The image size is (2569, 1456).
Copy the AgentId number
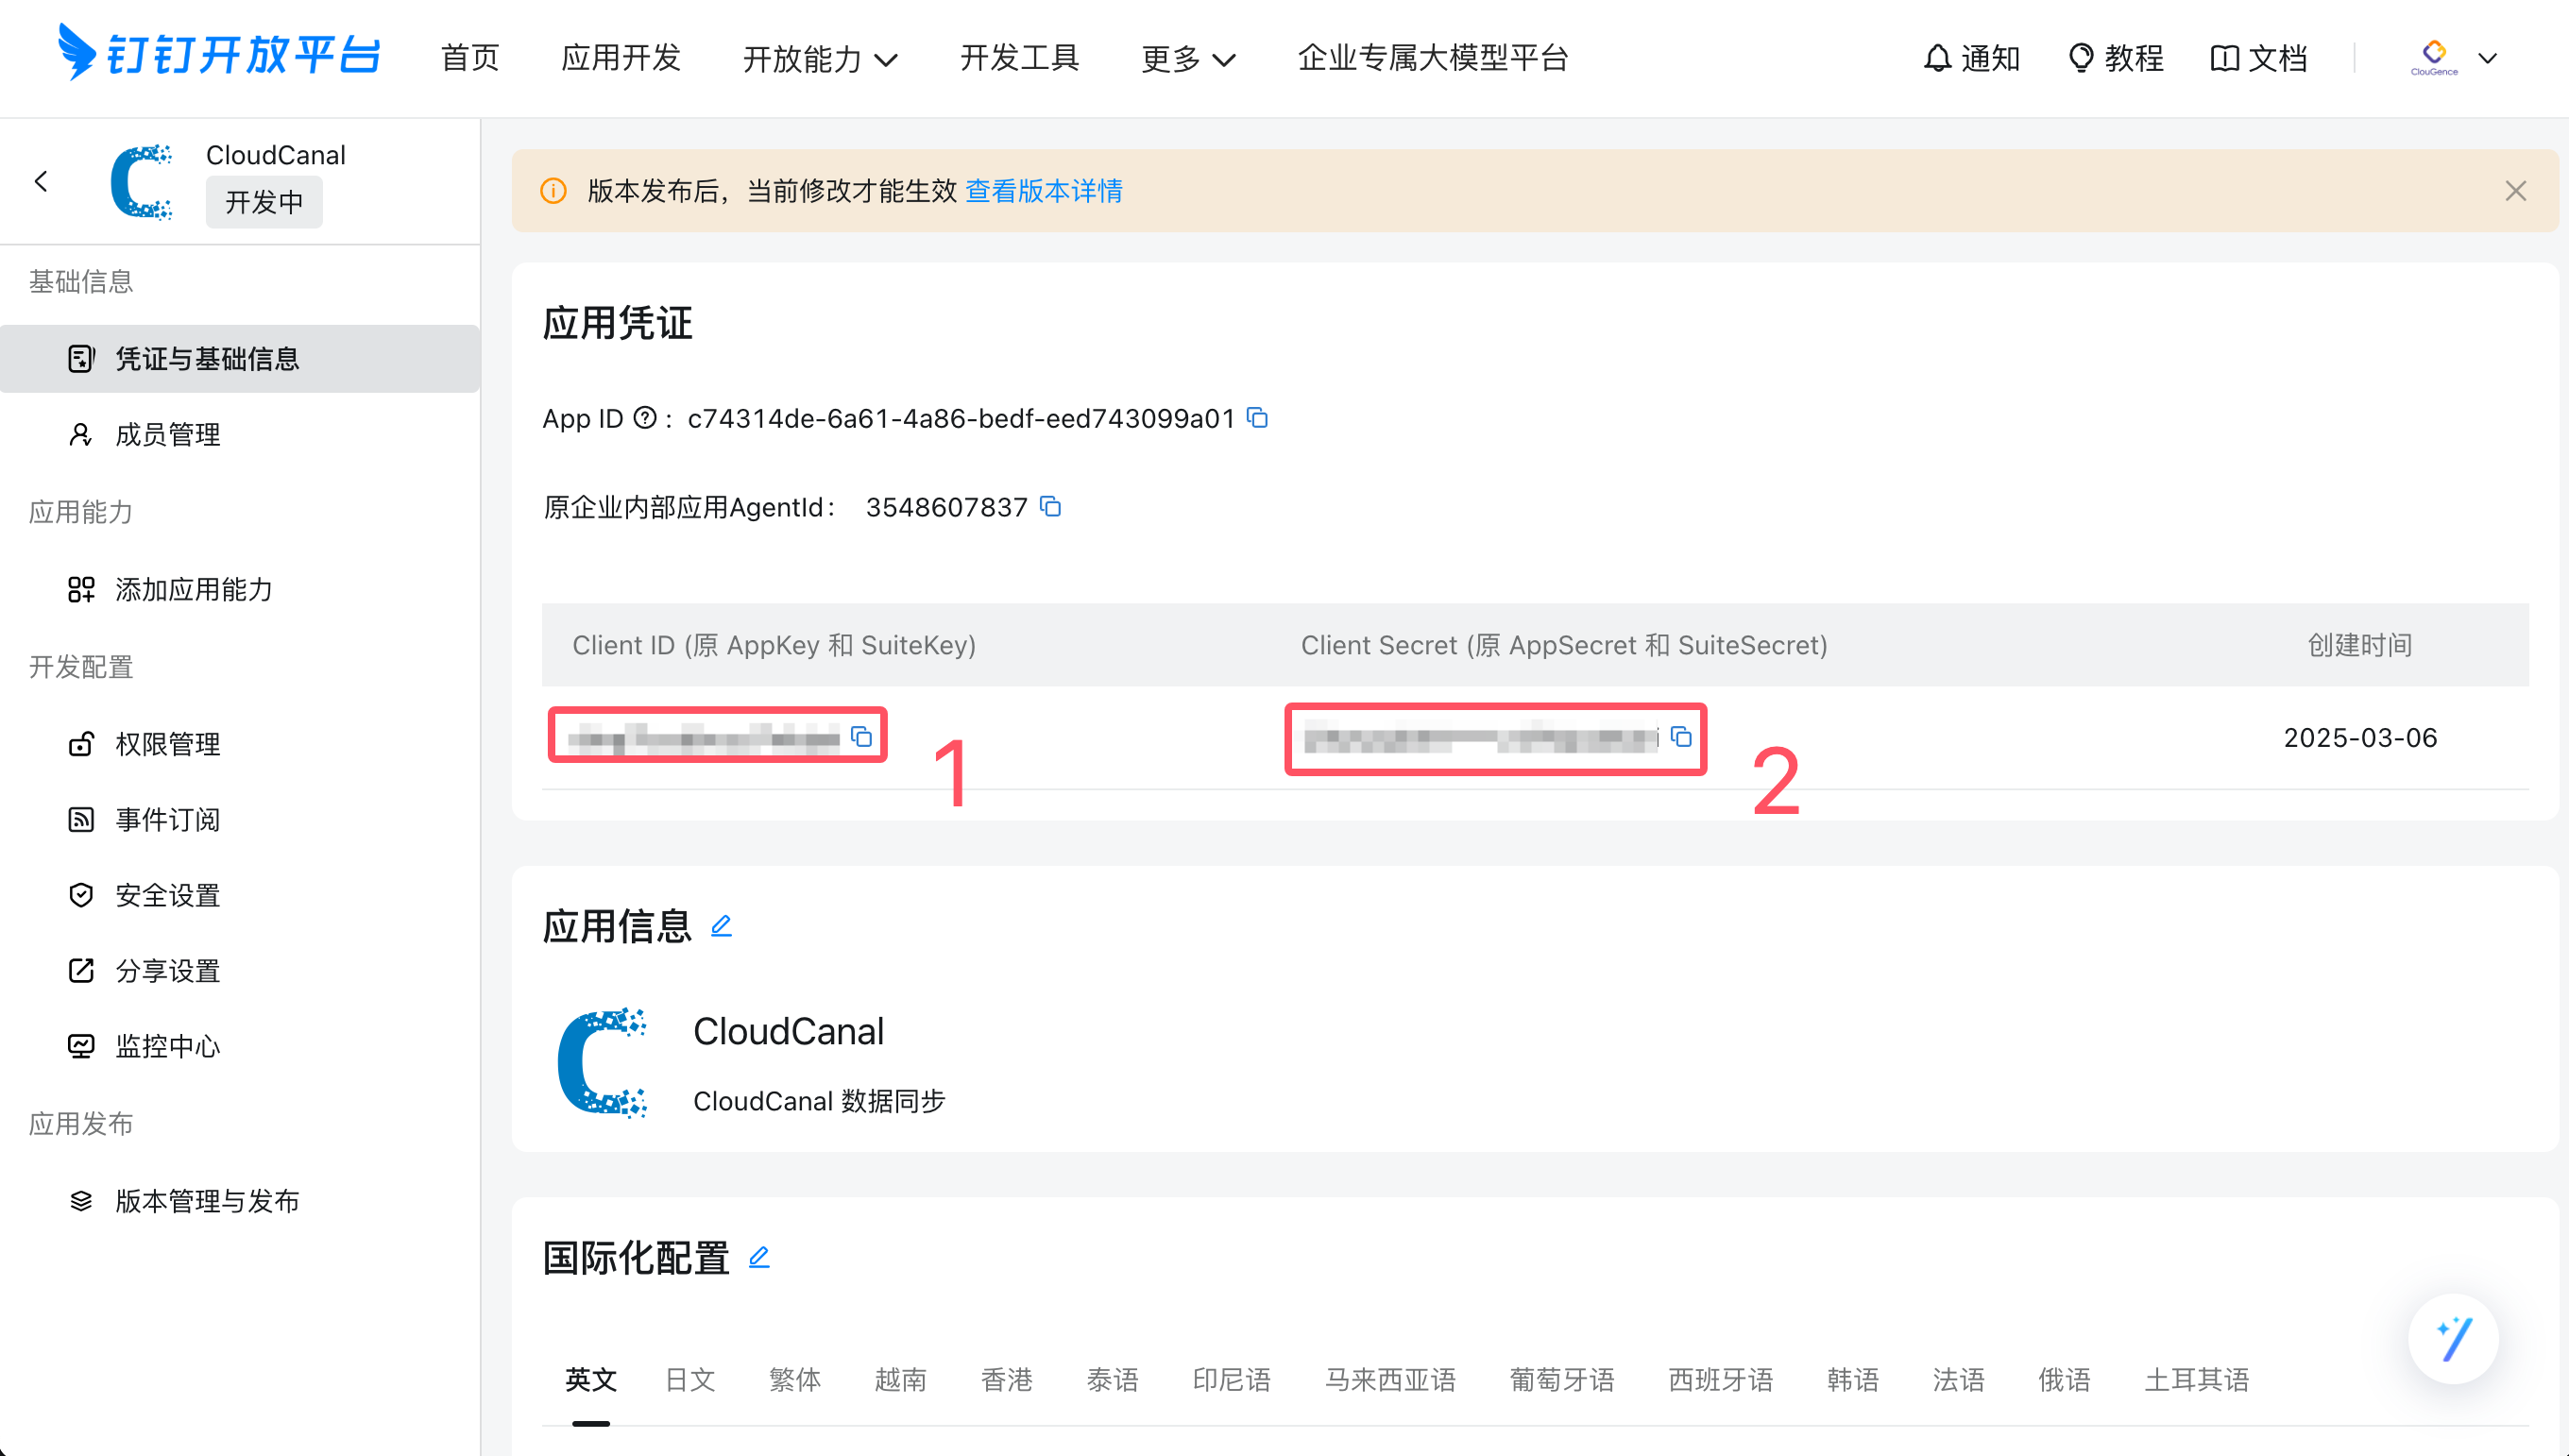click(1050, 507)
